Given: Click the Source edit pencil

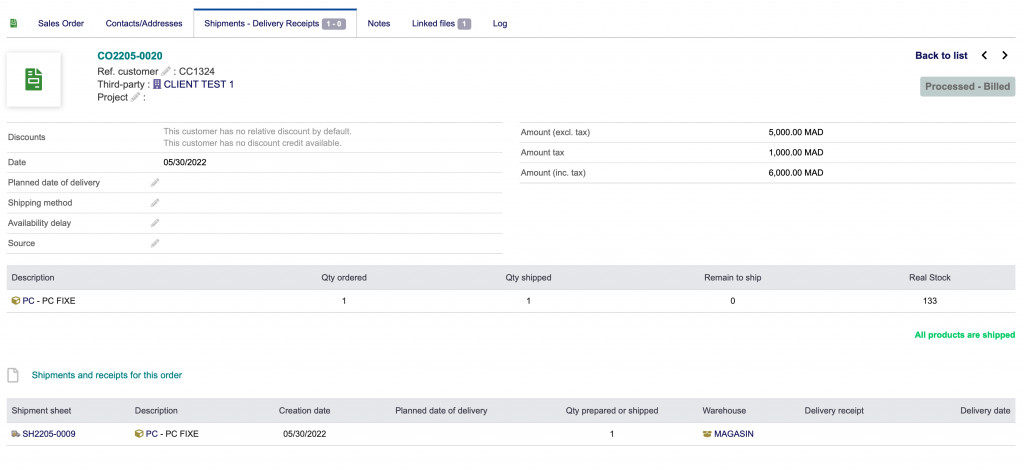Looking at the screenshot, I should pyautogui.click(x=155, y=243).
